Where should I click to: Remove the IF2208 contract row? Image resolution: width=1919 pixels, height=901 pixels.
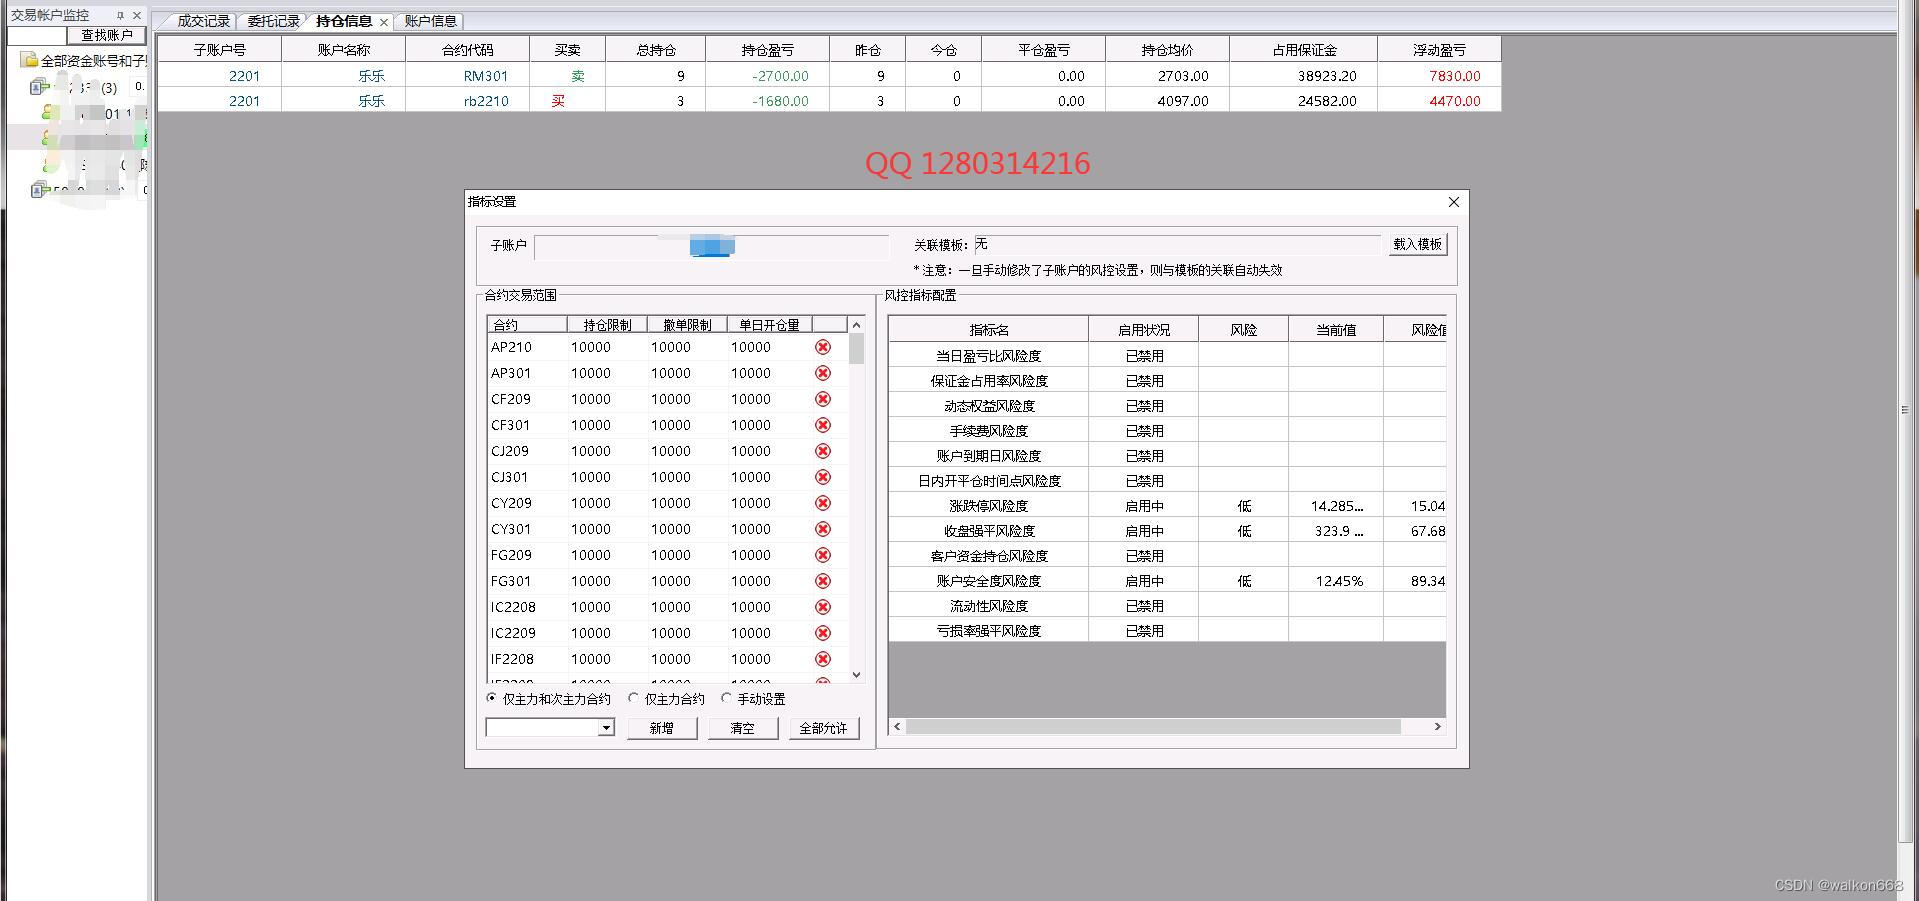coord(823,659)
